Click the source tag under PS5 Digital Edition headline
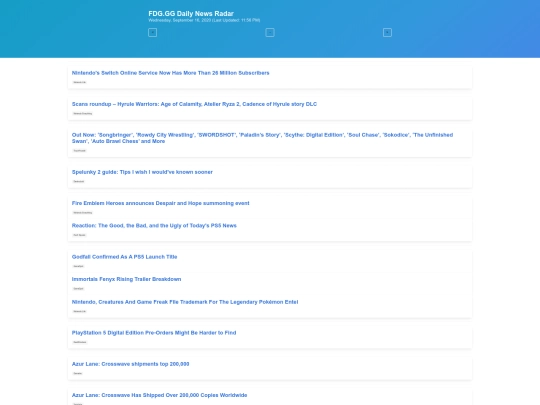 pyautogui.click(x=80, y=342)
